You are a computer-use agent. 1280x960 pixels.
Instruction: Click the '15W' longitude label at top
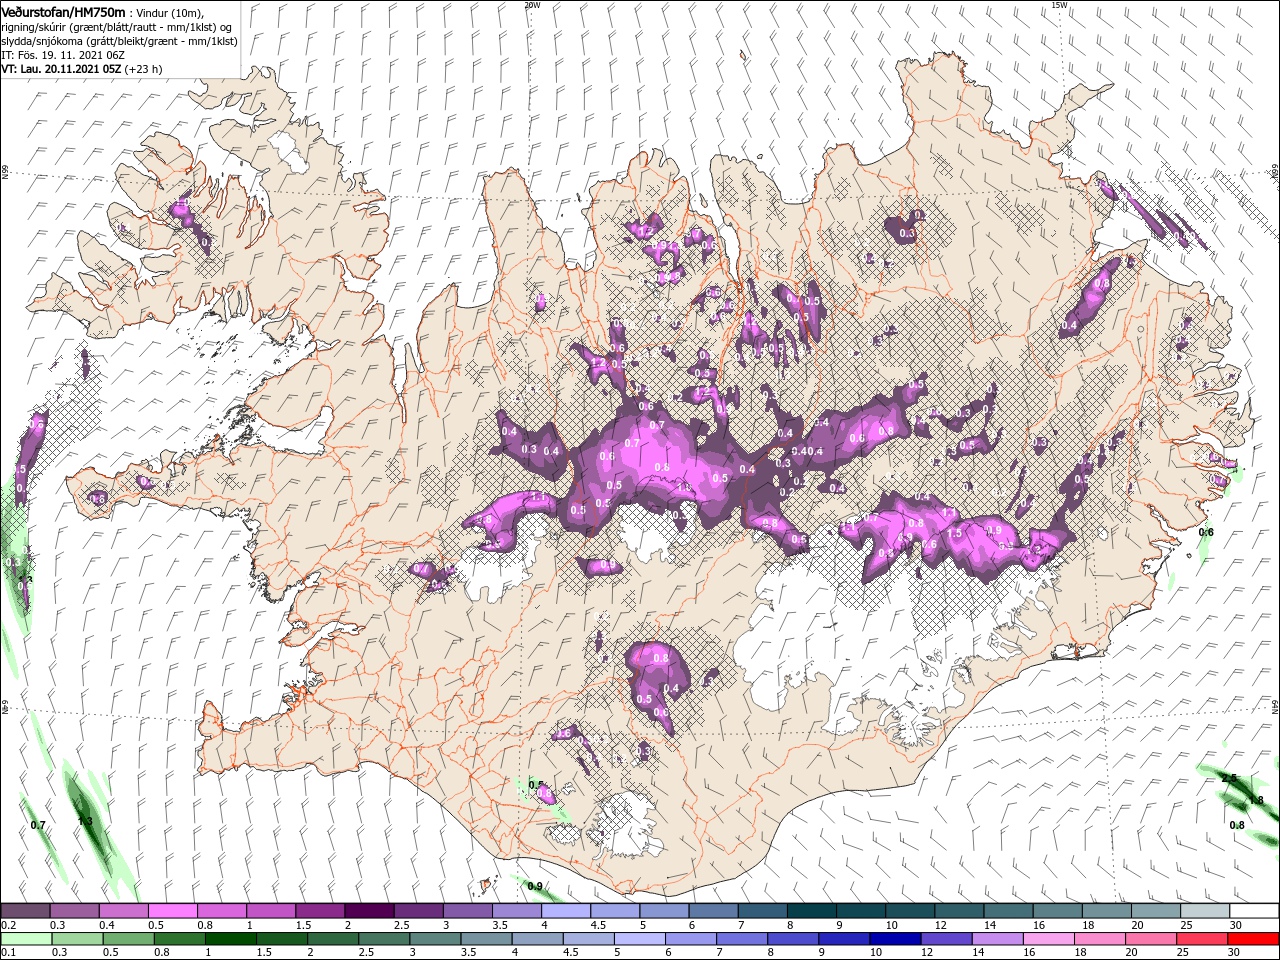(x=1059, y=4)
